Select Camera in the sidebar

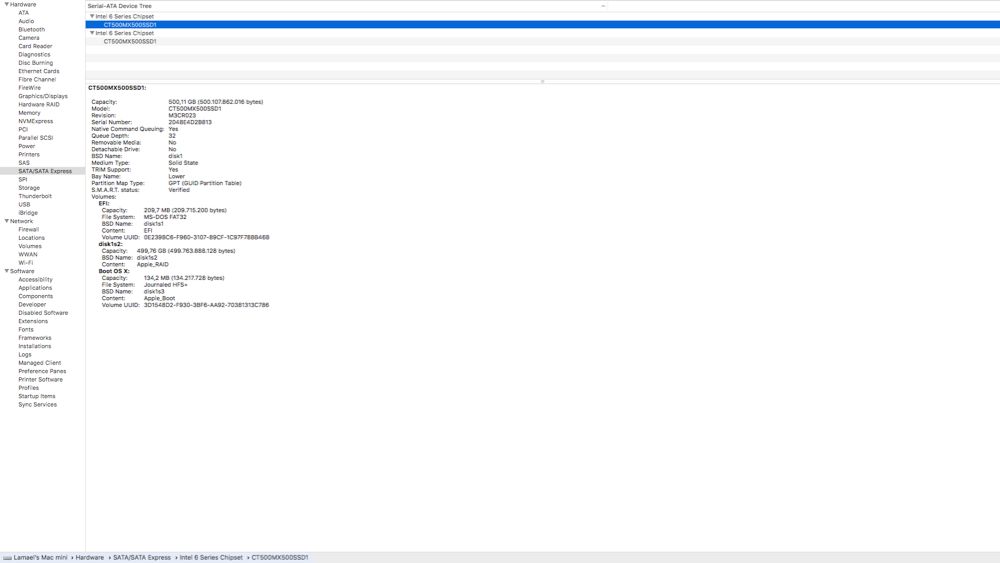29,38
